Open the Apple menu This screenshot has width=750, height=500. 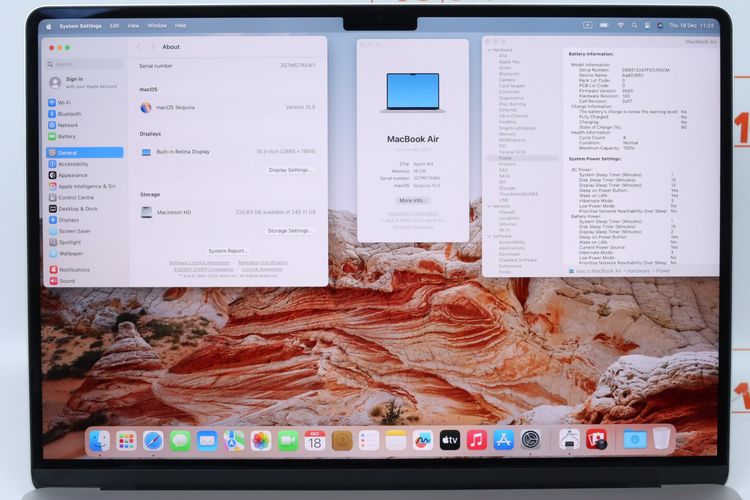point(48,26)
